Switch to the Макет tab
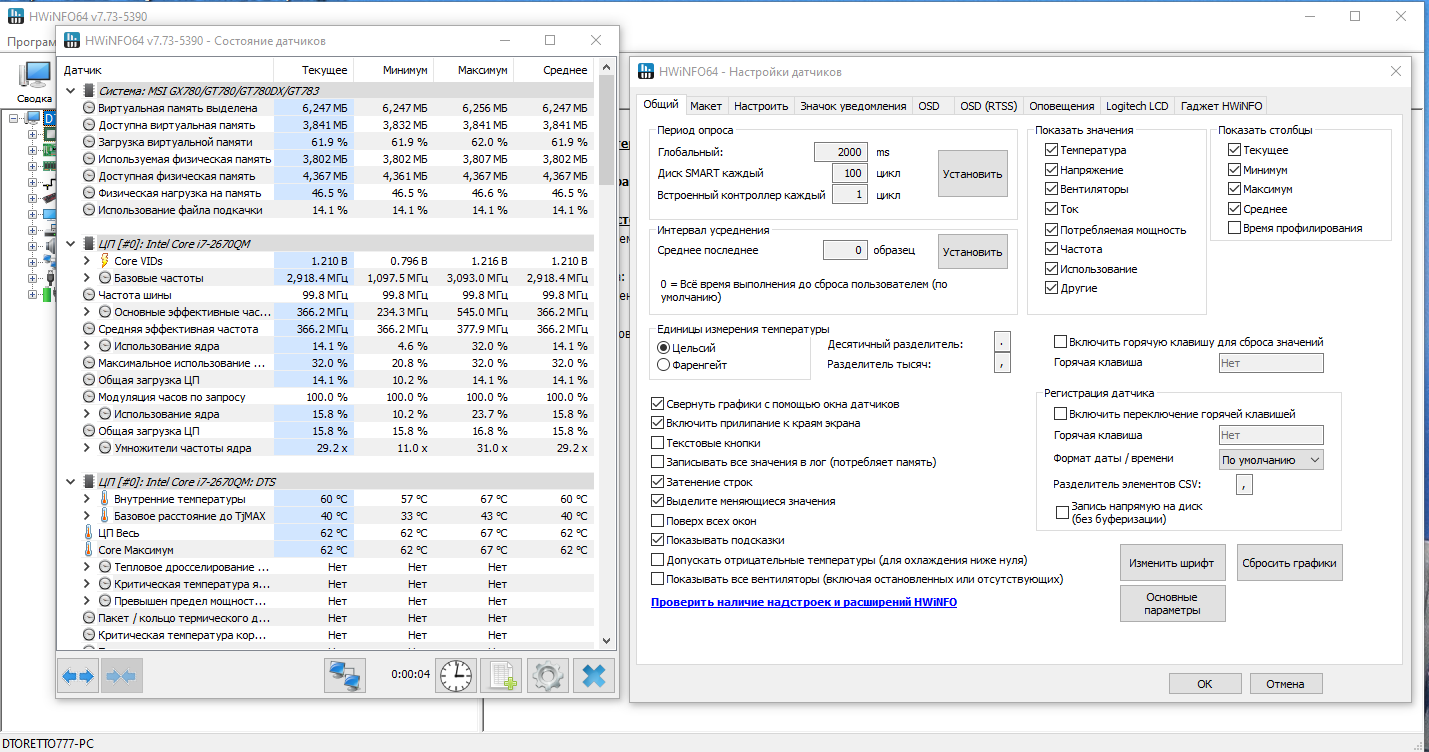Image resolution: width=1429 pixels, height=752 pixels. (706, 106)
